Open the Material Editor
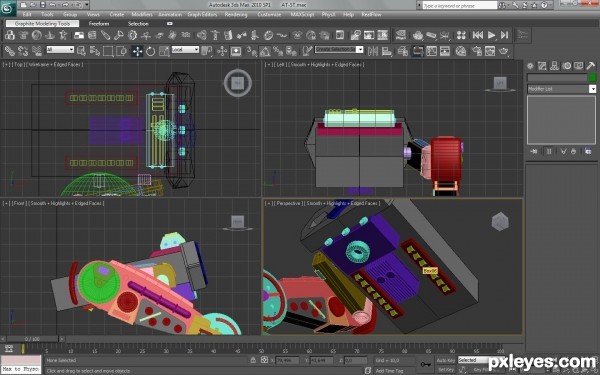Viewport: 600px width, 375px height. 461,51
